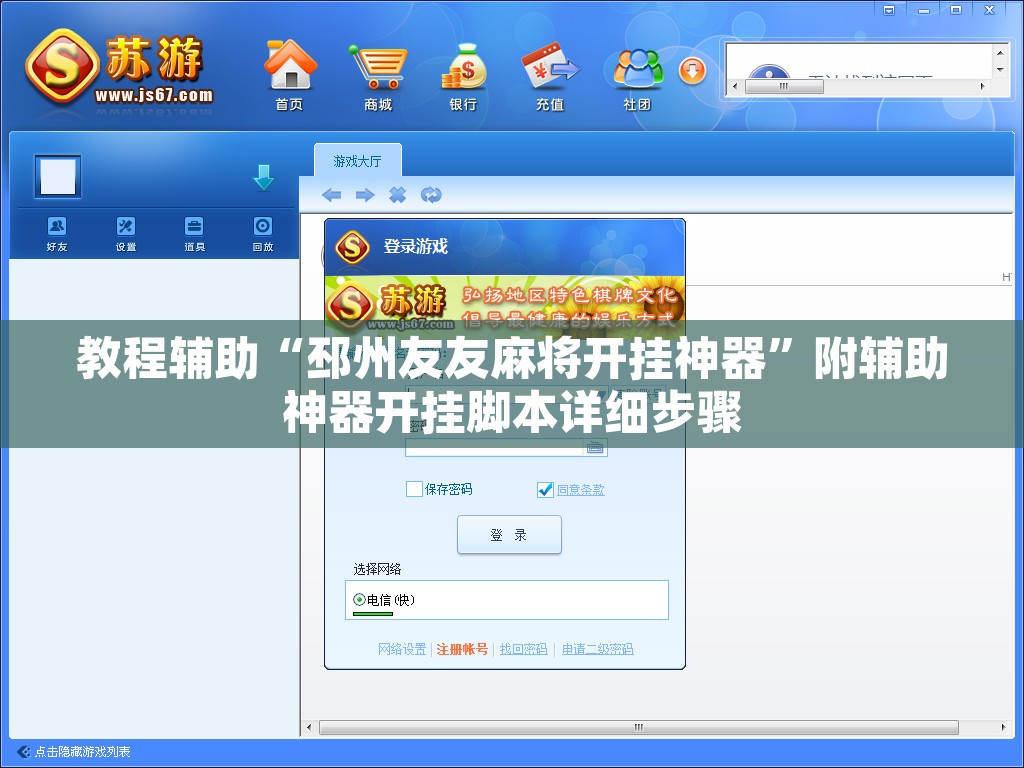The width and height of the screenshot is (1024, 768).
Task: Open the 回放 replay panel
Action: pyautogui.click(x=263, y=233)
